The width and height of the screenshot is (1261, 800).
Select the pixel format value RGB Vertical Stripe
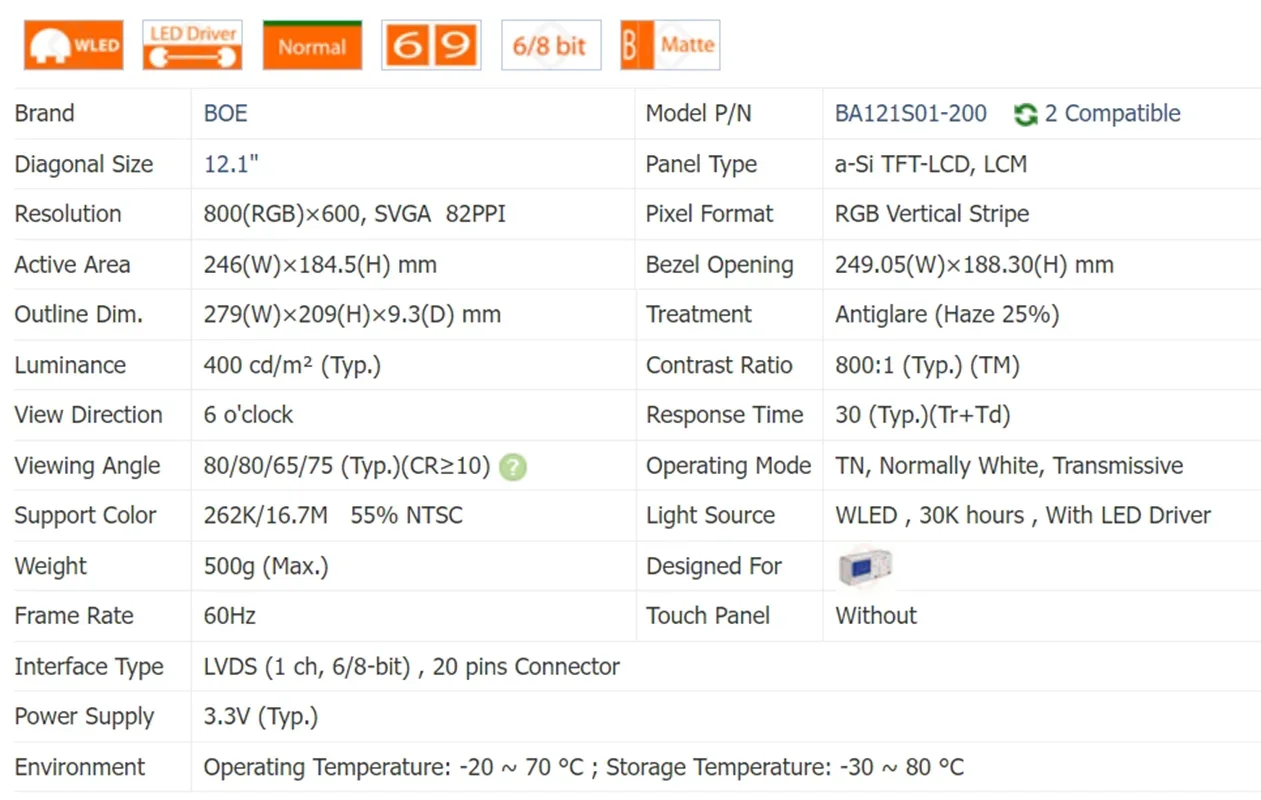pos(932,214)
